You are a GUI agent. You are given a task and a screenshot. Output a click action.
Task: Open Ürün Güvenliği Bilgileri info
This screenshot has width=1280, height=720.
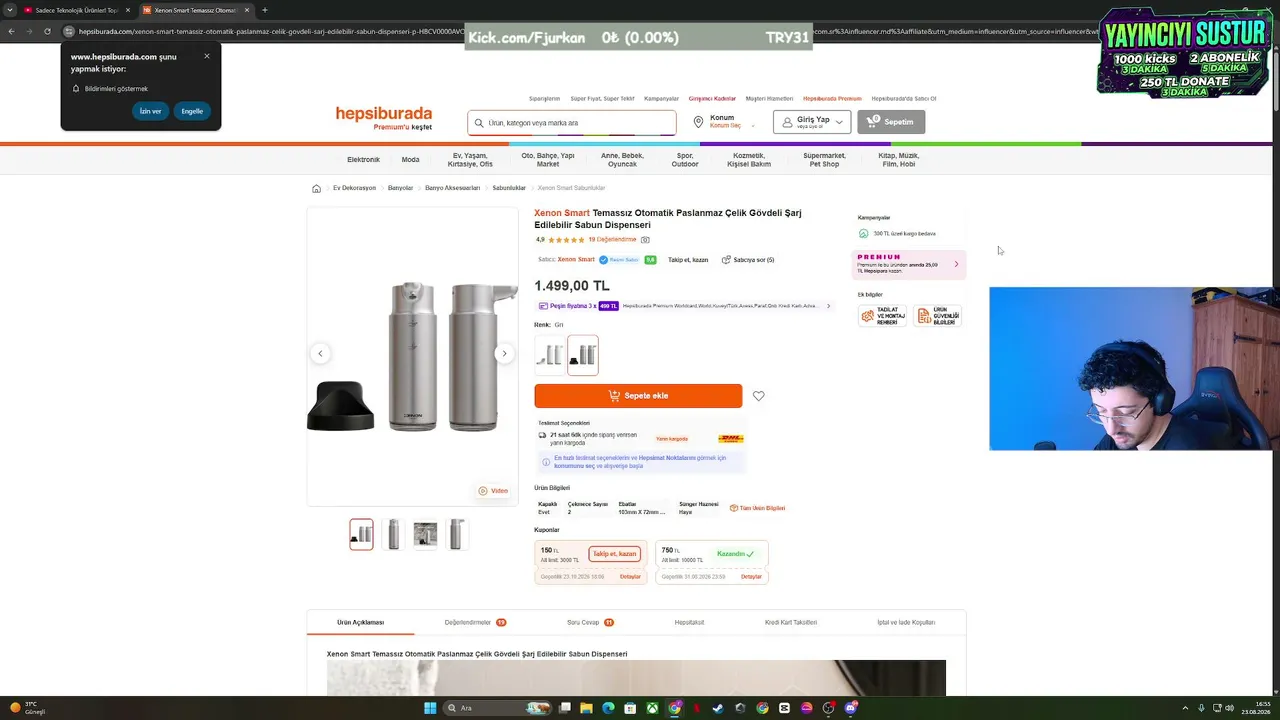click(x=938, y=316)
